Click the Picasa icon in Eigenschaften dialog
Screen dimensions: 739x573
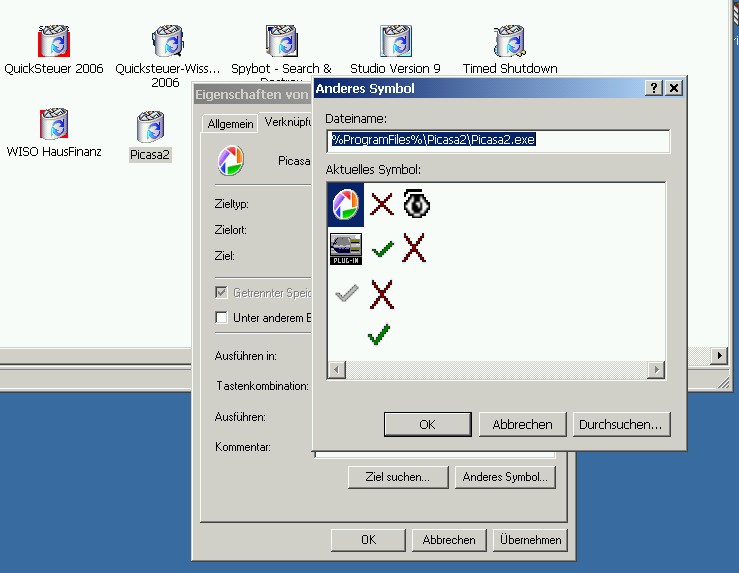(230, 160)
